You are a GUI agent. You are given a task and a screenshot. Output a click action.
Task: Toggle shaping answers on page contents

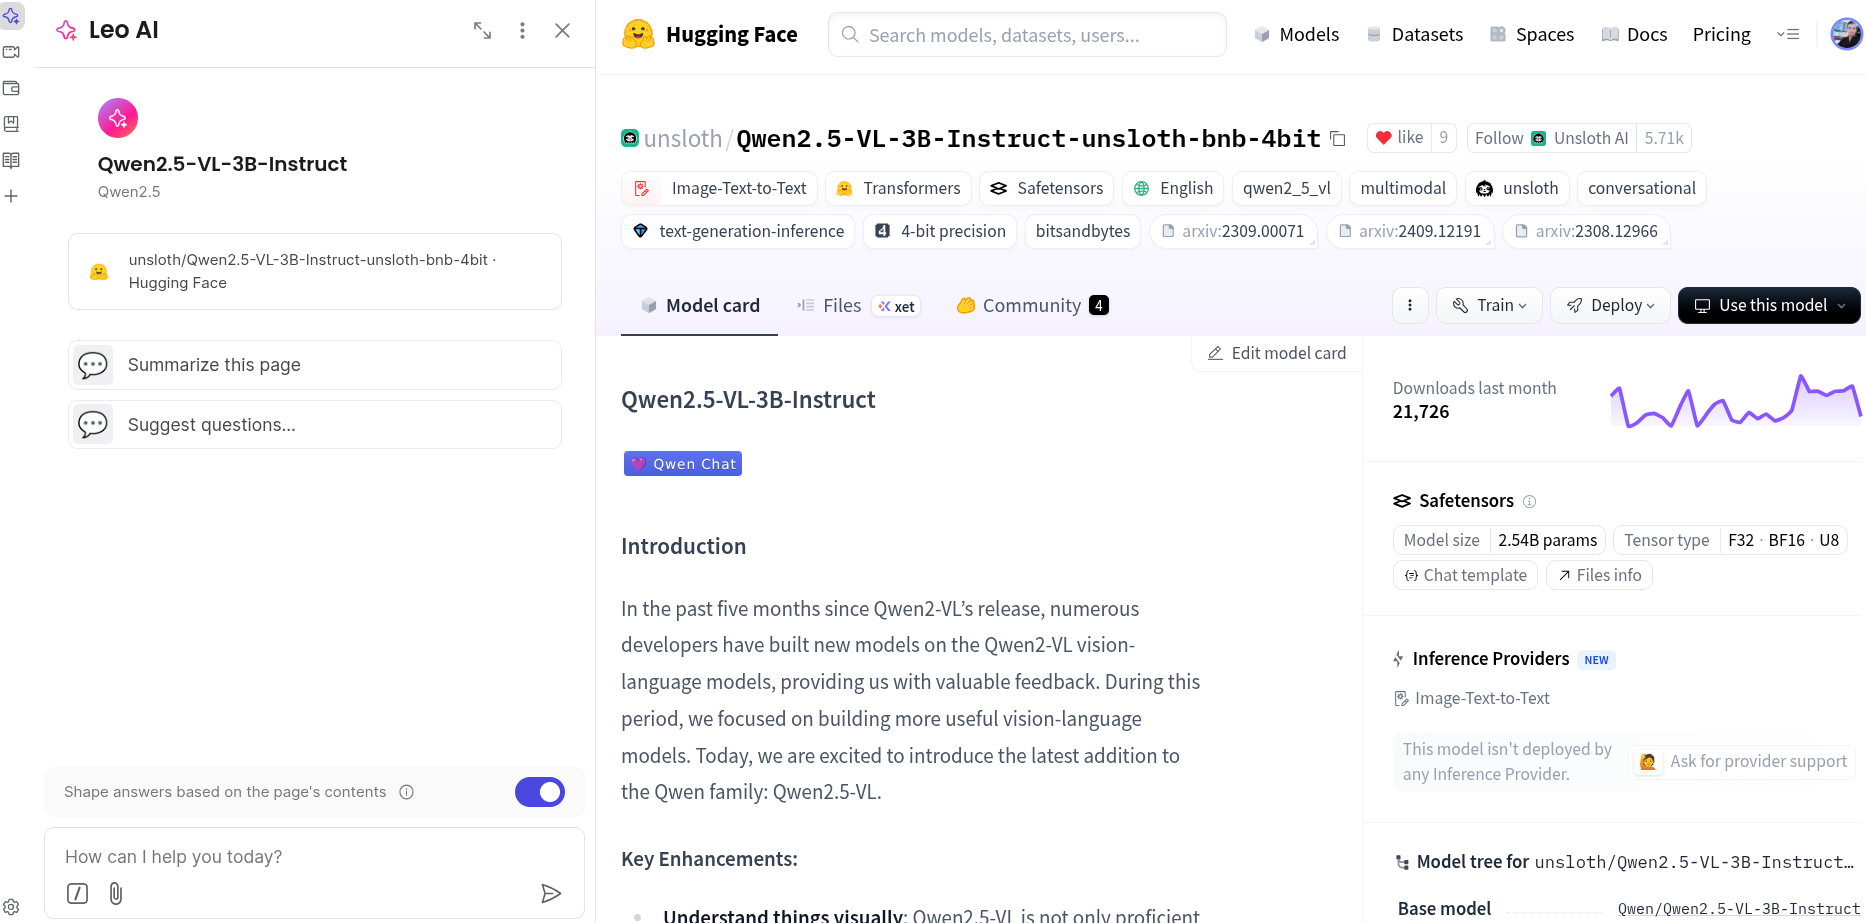tap(540, 792)
